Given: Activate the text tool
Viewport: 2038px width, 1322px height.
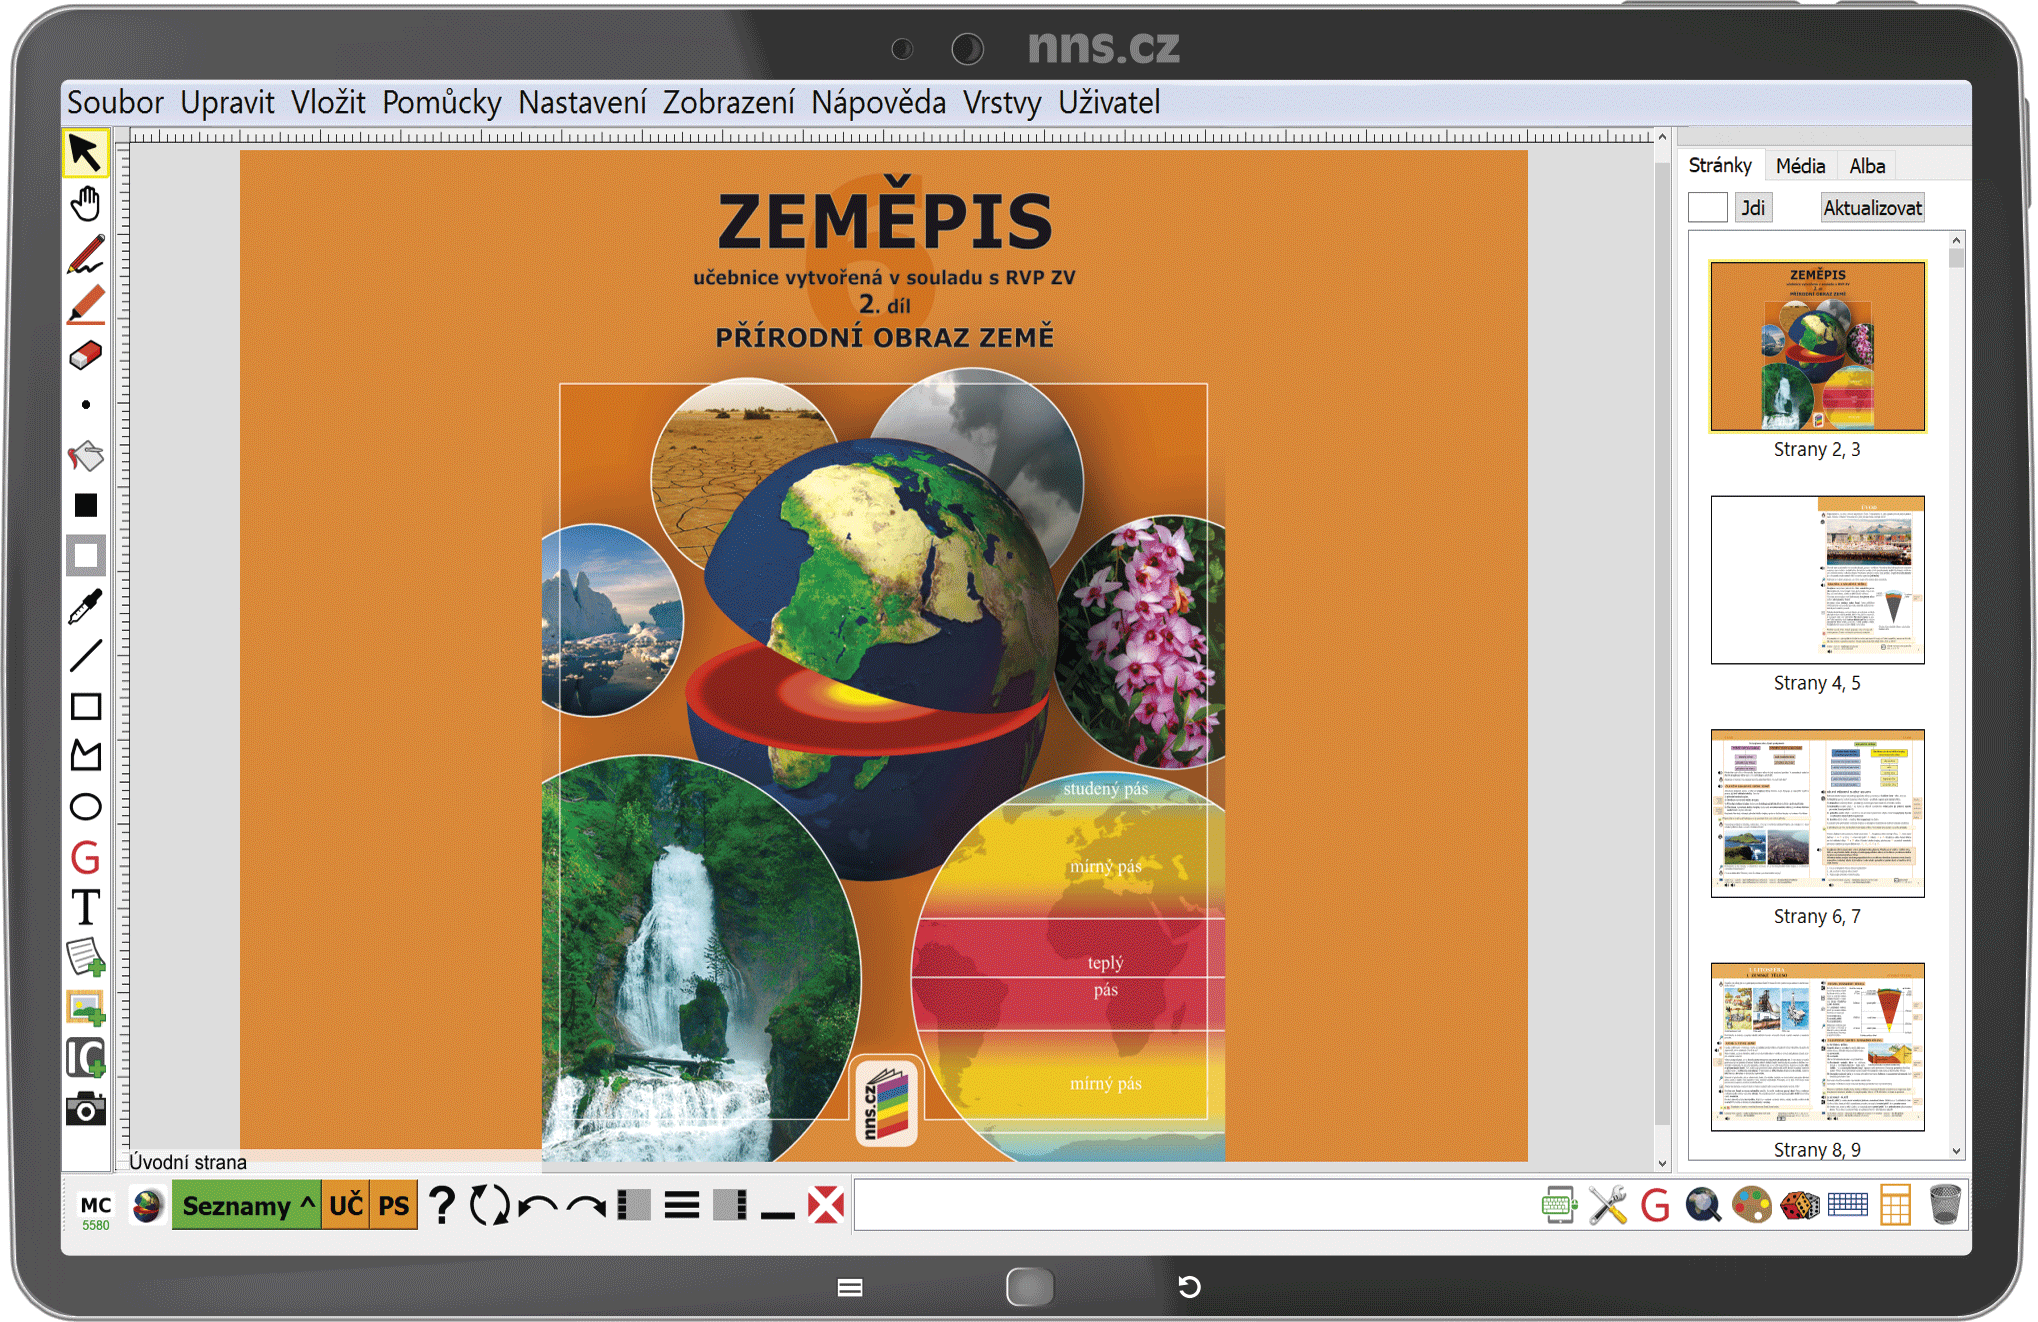Looking at the screenshot, I should click(86, 908).
